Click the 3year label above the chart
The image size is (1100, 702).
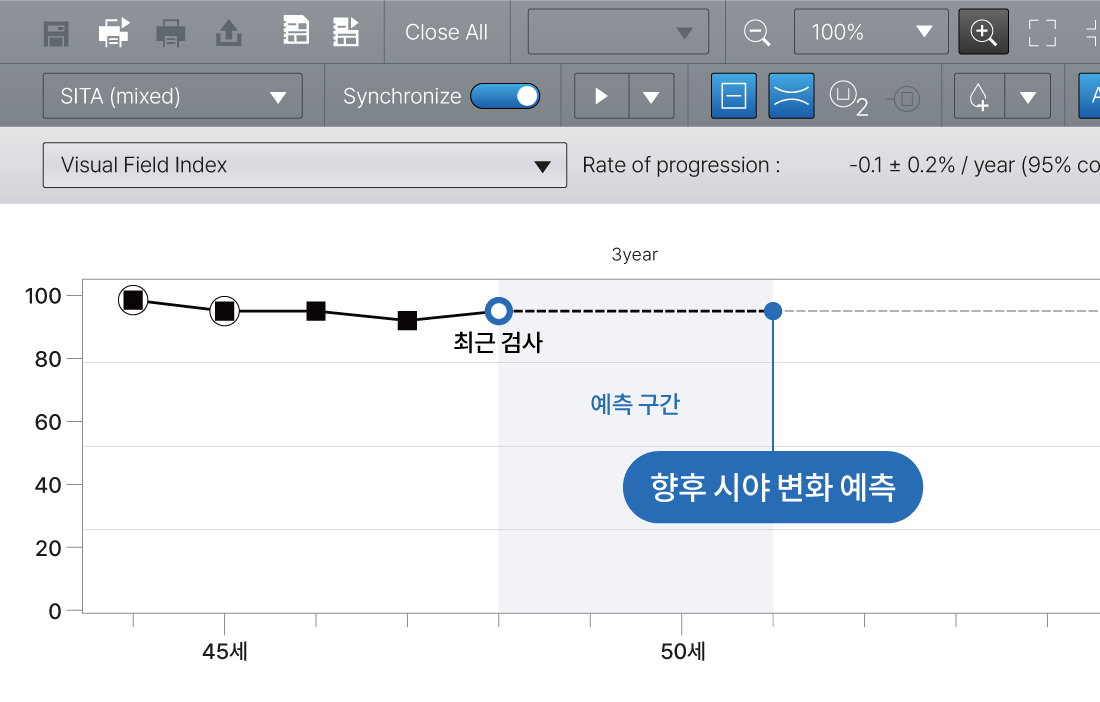[x=635, y=255]
